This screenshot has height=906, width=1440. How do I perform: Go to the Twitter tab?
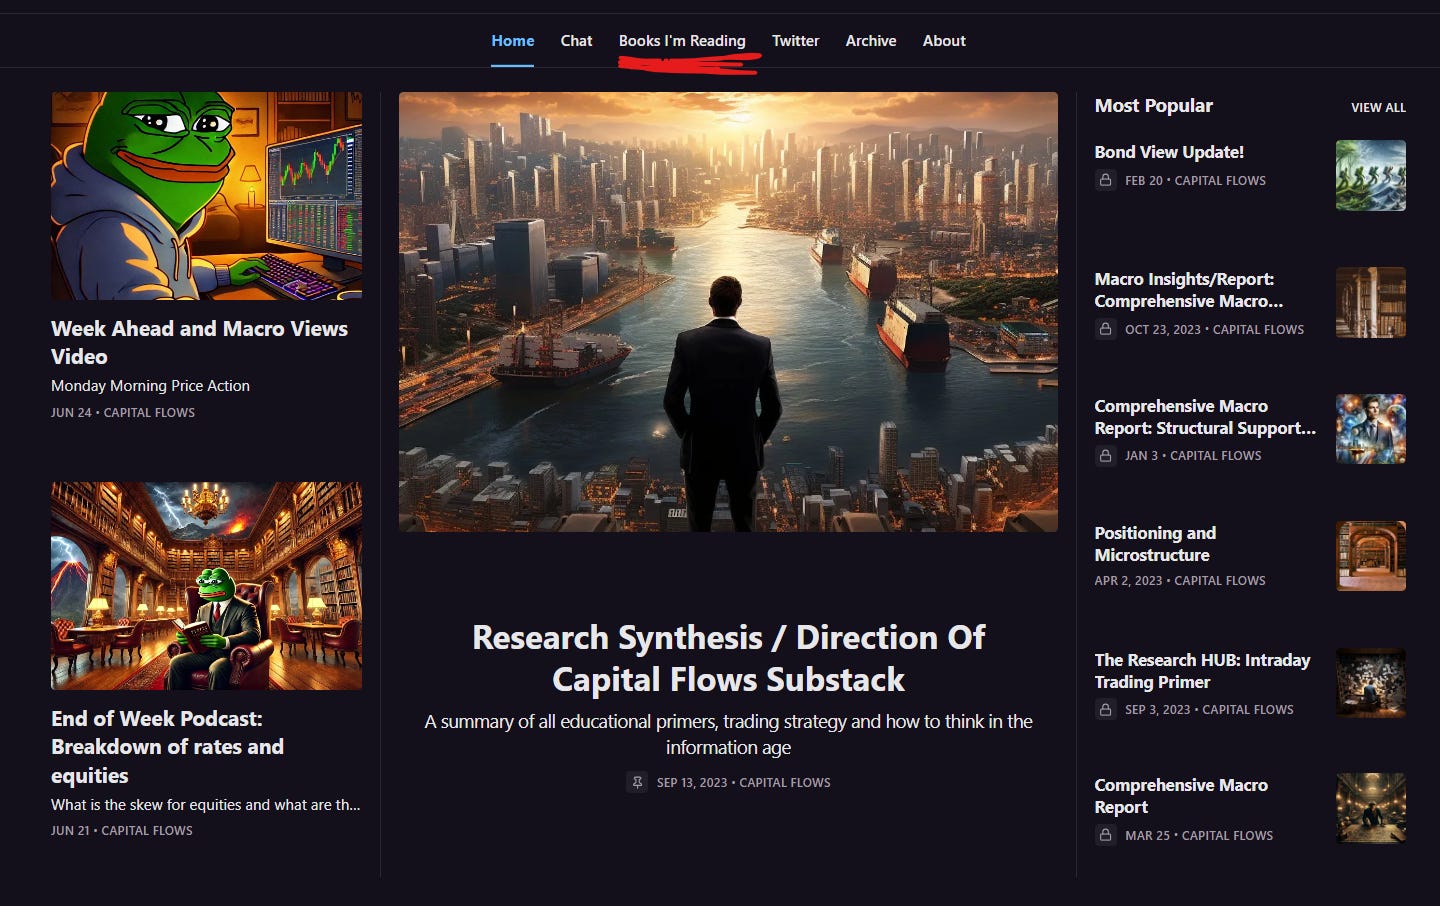point(795,41)
